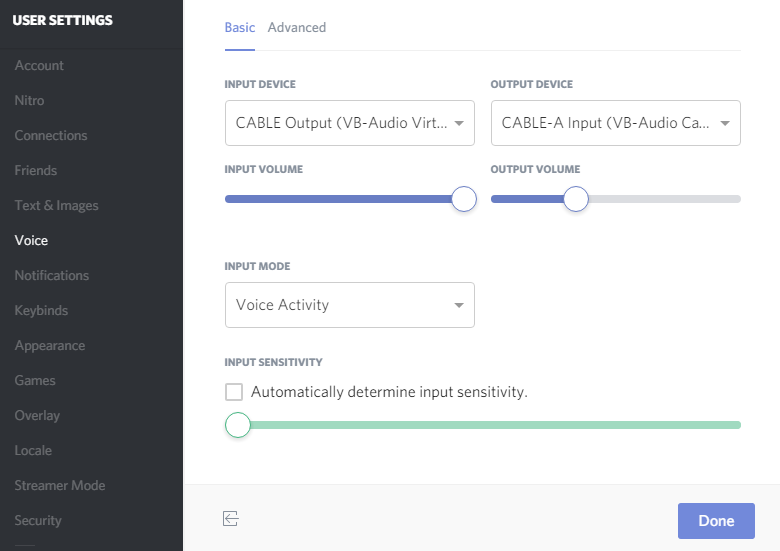Select Voice in the sidebar
The height and width of the screenshot is (551, 780).
coord(31,240)
